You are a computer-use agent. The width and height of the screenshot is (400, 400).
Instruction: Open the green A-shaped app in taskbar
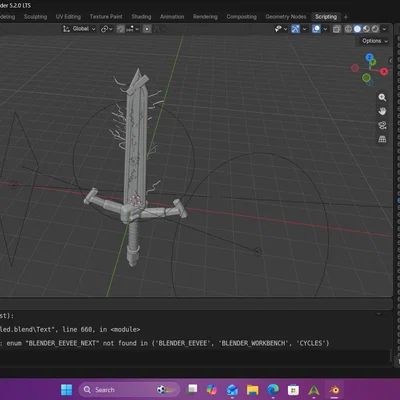314,390
